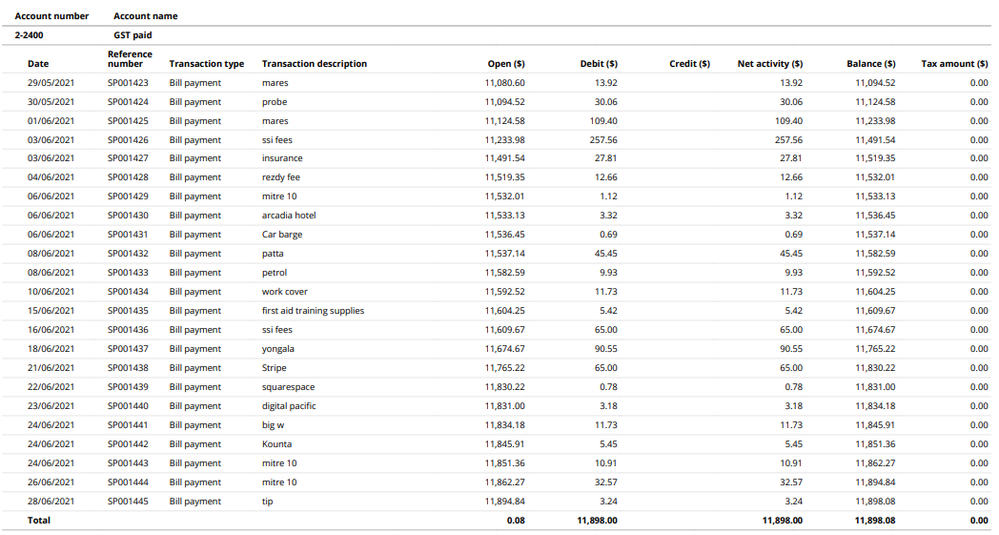
Task: Click the Credit ($) column header
Action: coord(689,64)
